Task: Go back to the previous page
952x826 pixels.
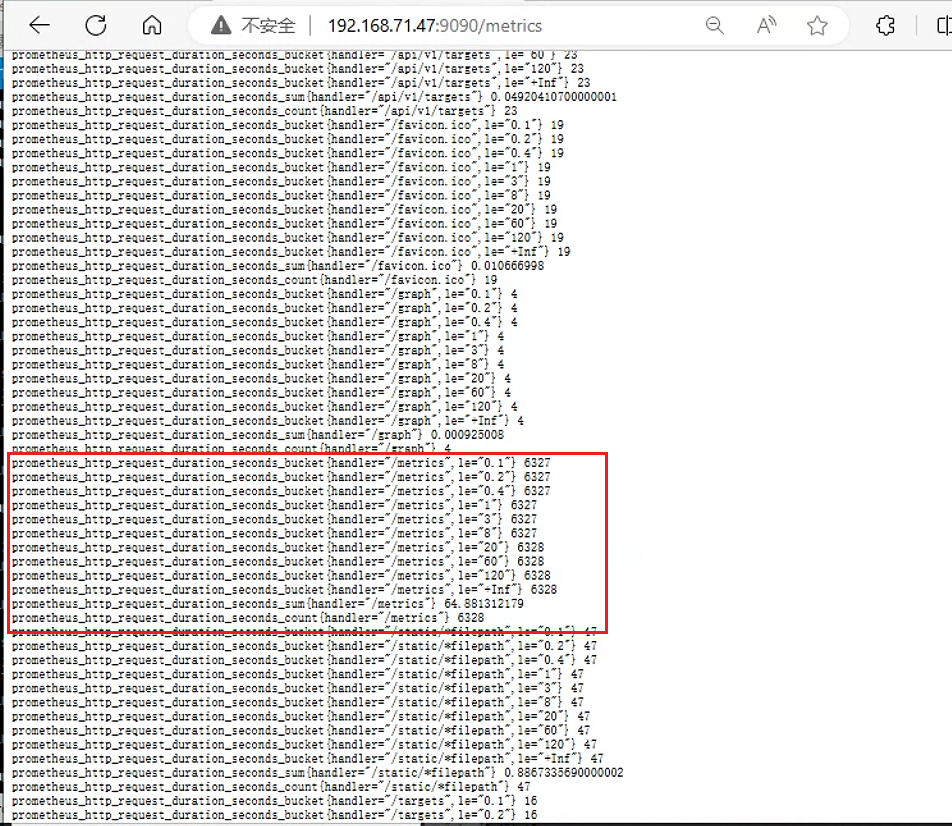Action: click(x=39, y=26)
